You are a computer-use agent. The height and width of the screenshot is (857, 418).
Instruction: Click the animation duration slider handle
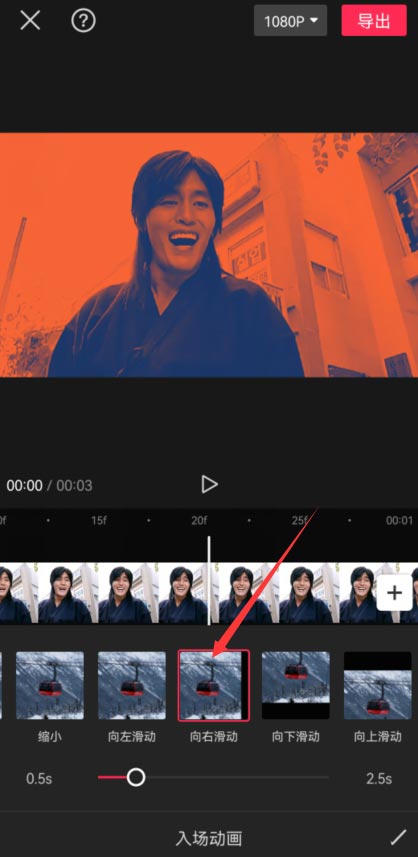pyautogui.click(x=136, y=777)
